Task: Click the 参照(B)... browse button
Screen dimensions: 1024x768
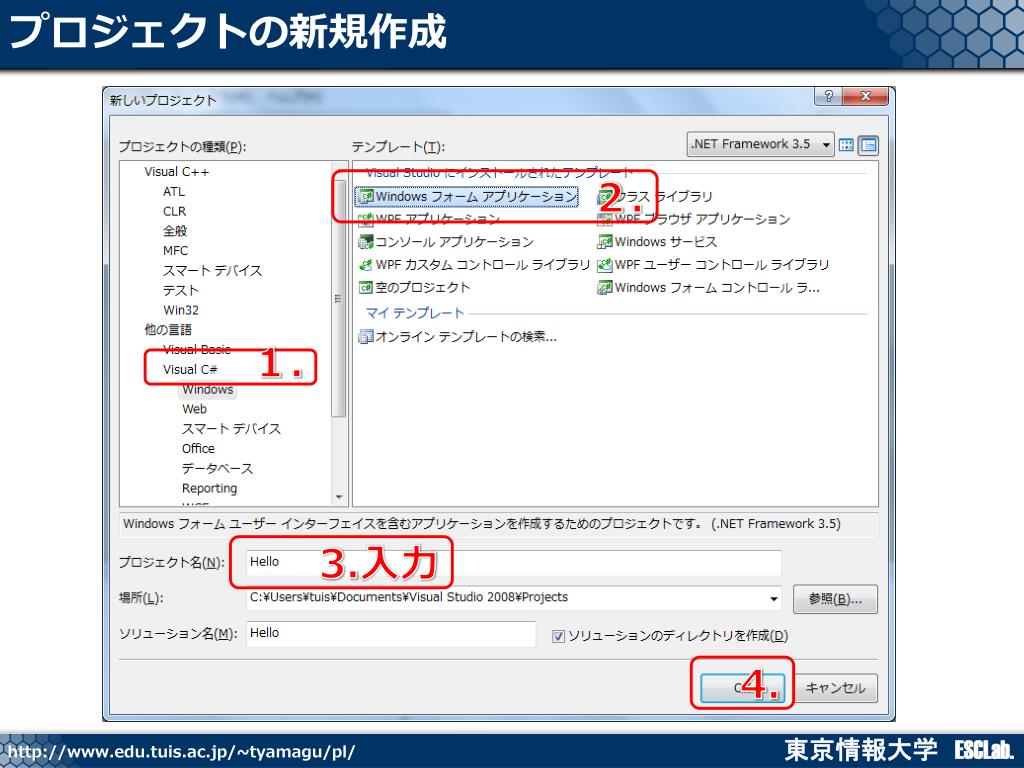Action: tap(835, 599)
